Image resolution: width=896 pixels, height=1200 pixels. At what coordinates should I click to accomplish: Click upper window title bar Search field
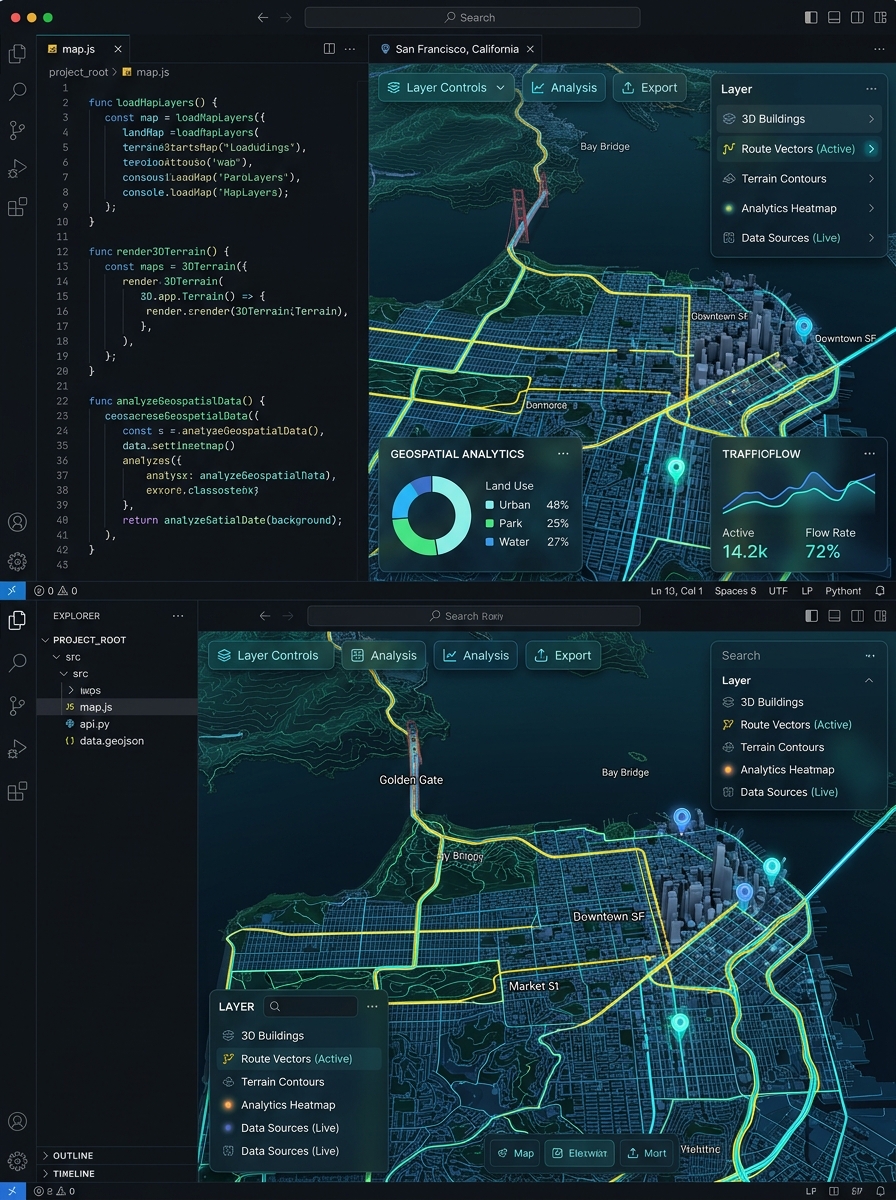coord(472,17)
